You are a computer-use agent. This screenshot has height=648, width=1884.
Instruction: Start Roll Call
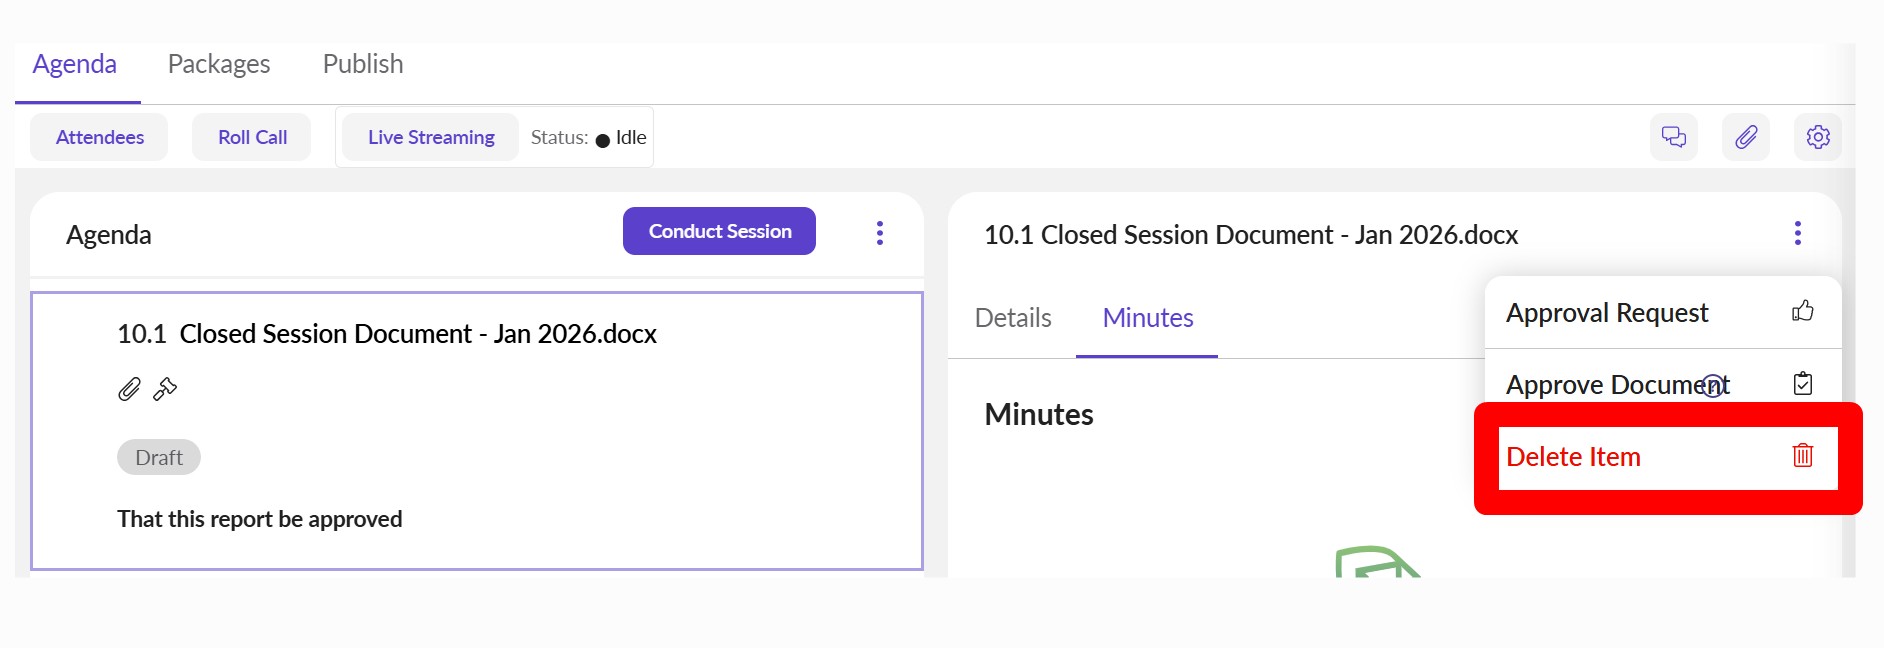tap(252, 137)
